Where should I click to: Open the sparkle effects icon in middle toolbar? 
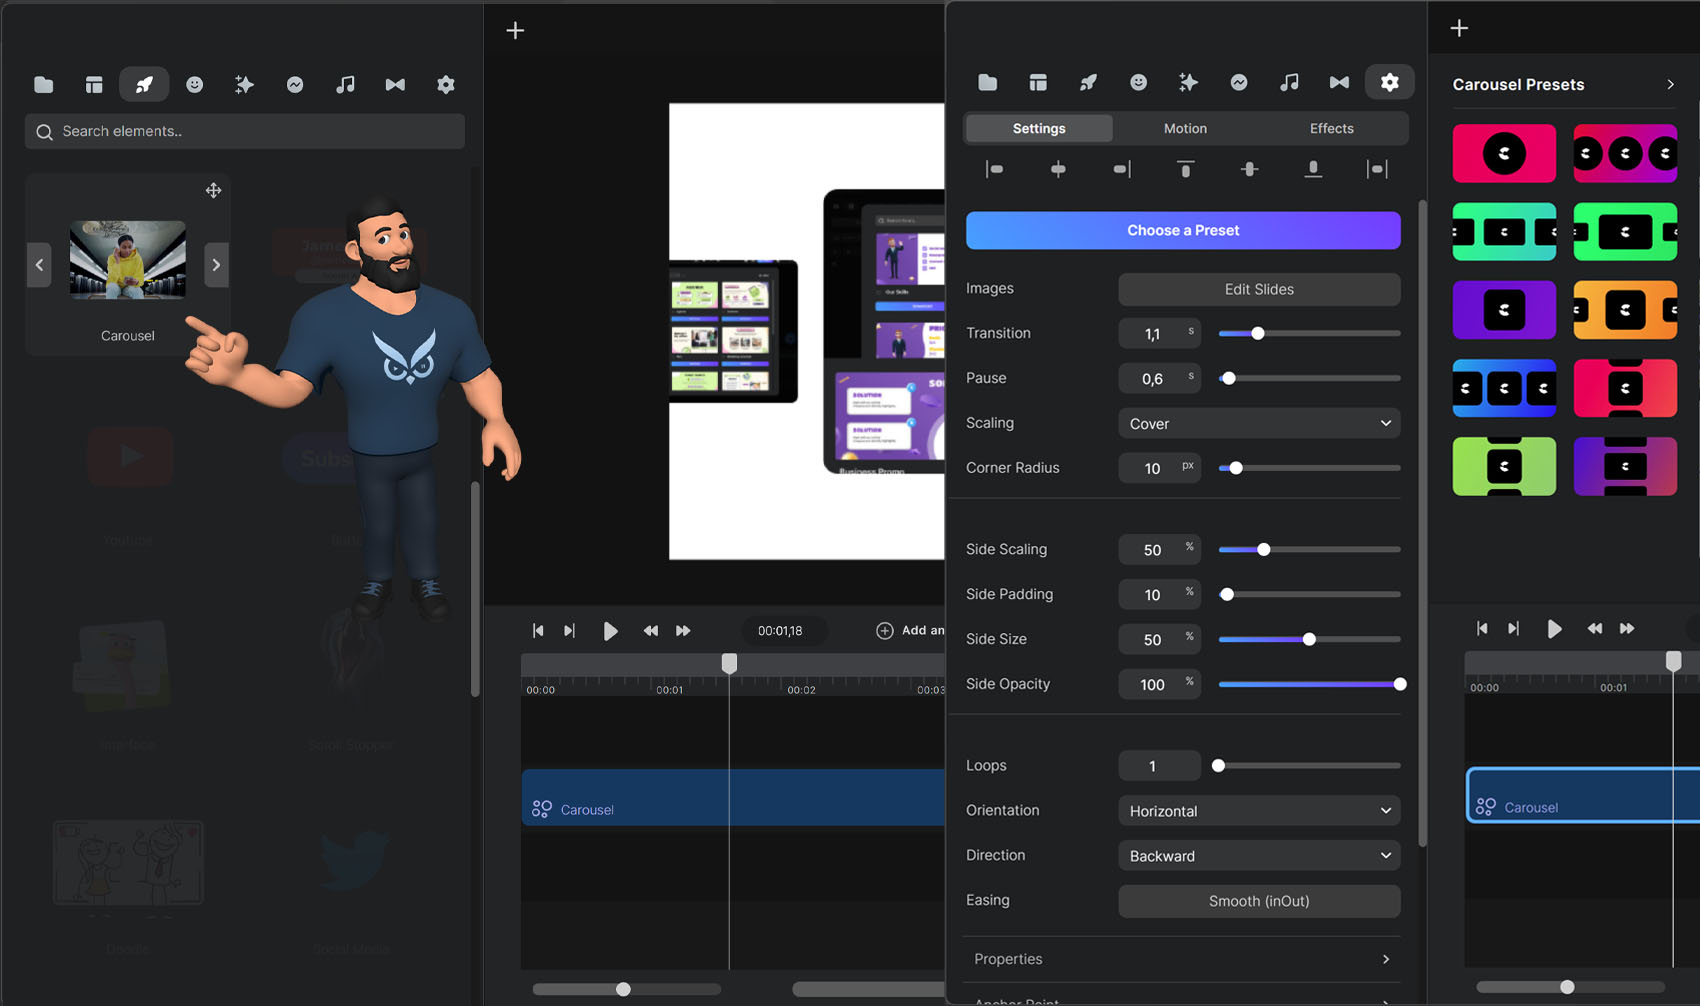[1188, 82]
